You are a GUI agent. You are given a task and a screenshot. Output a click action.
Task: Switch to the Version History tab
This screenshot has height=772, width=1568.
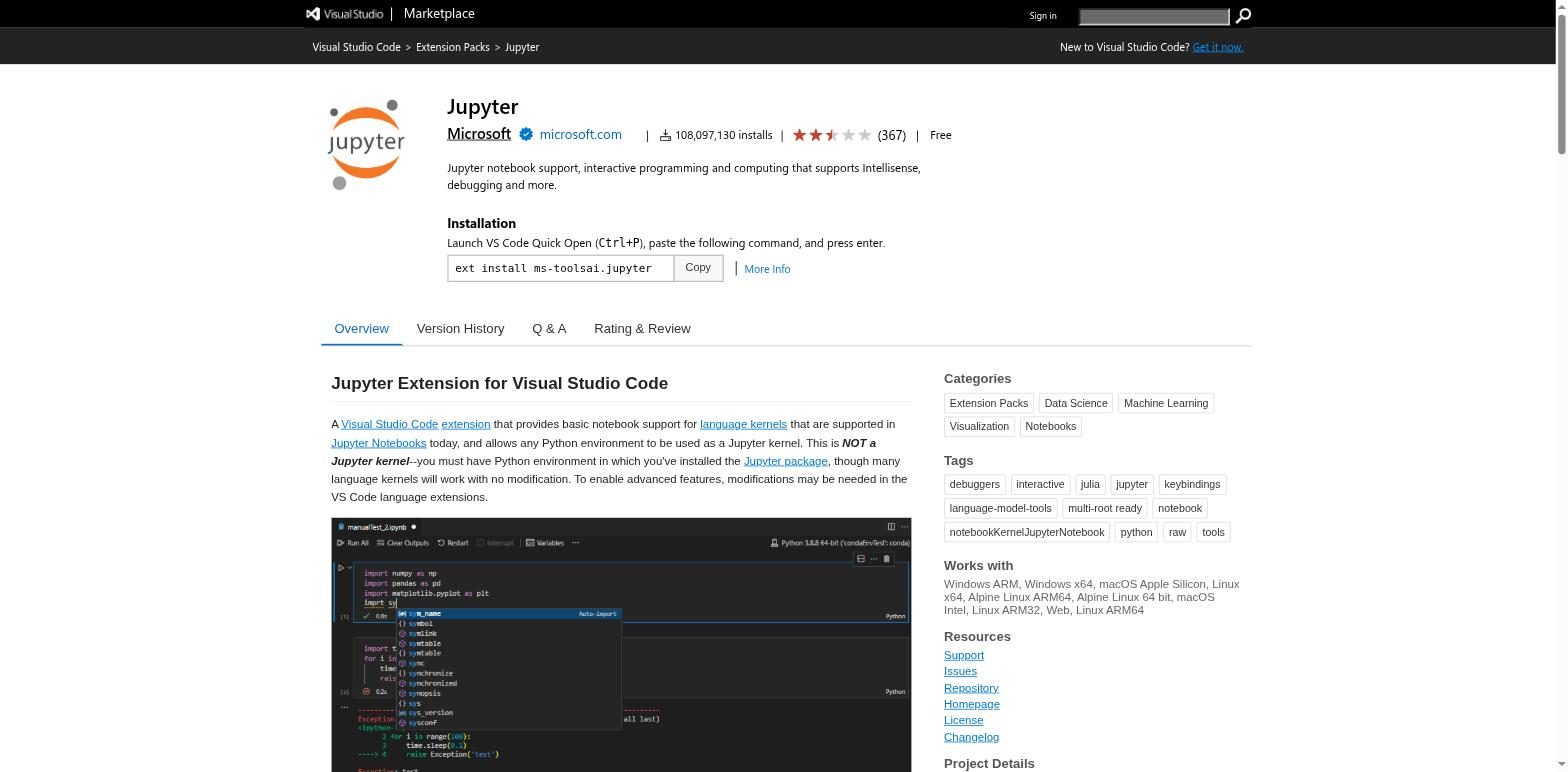tap(460, 328)
